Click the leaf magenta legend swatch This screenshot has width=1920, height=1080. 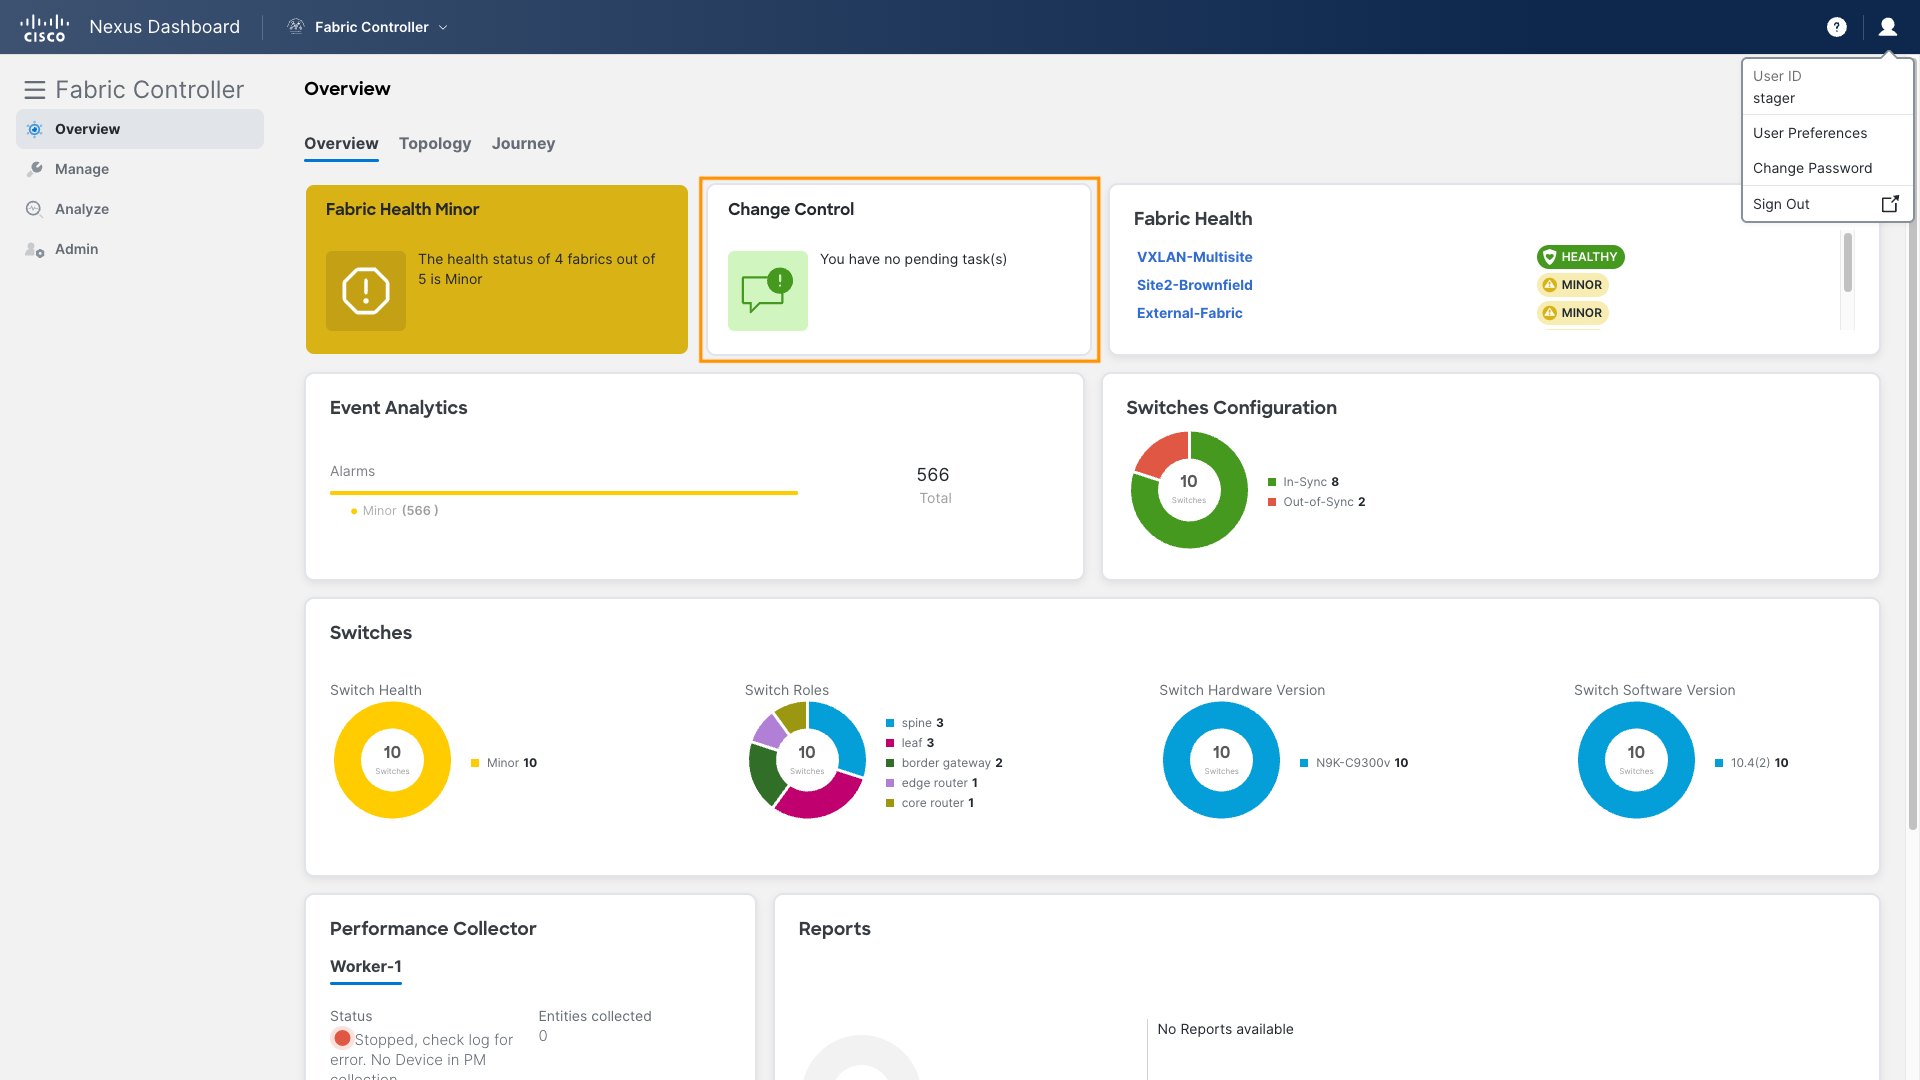click(890, 743)
